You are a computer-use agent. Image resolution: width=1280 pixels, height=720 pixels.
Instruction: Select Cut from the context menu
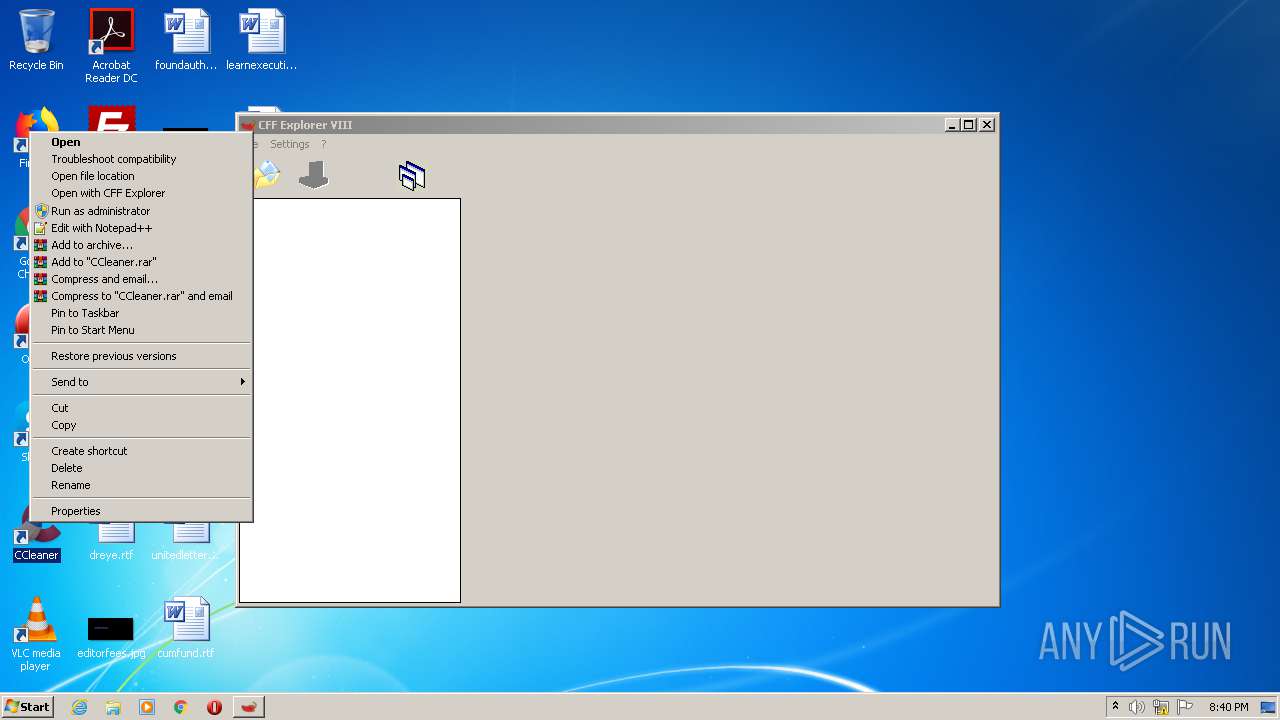(x=141, y=408)
